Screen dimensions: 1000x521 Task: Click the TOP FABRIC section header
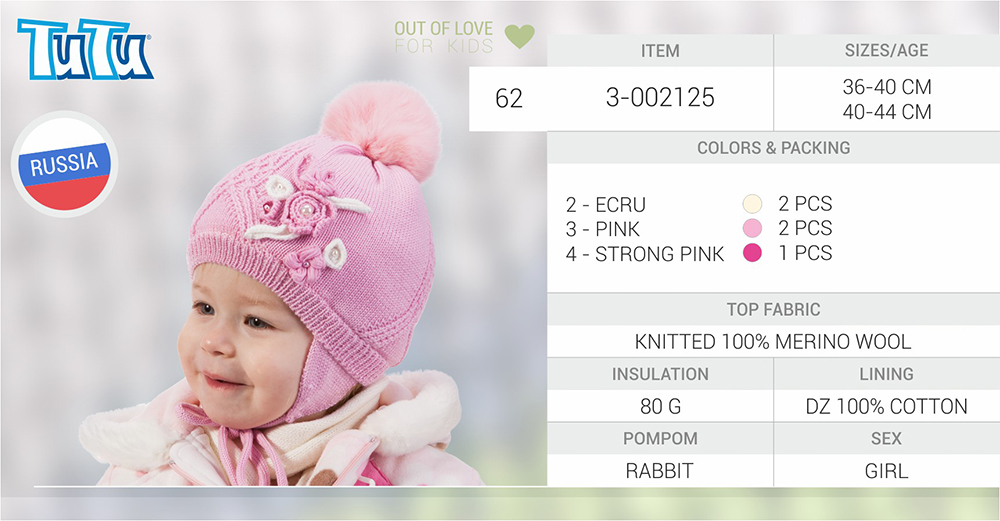(774, 309)
